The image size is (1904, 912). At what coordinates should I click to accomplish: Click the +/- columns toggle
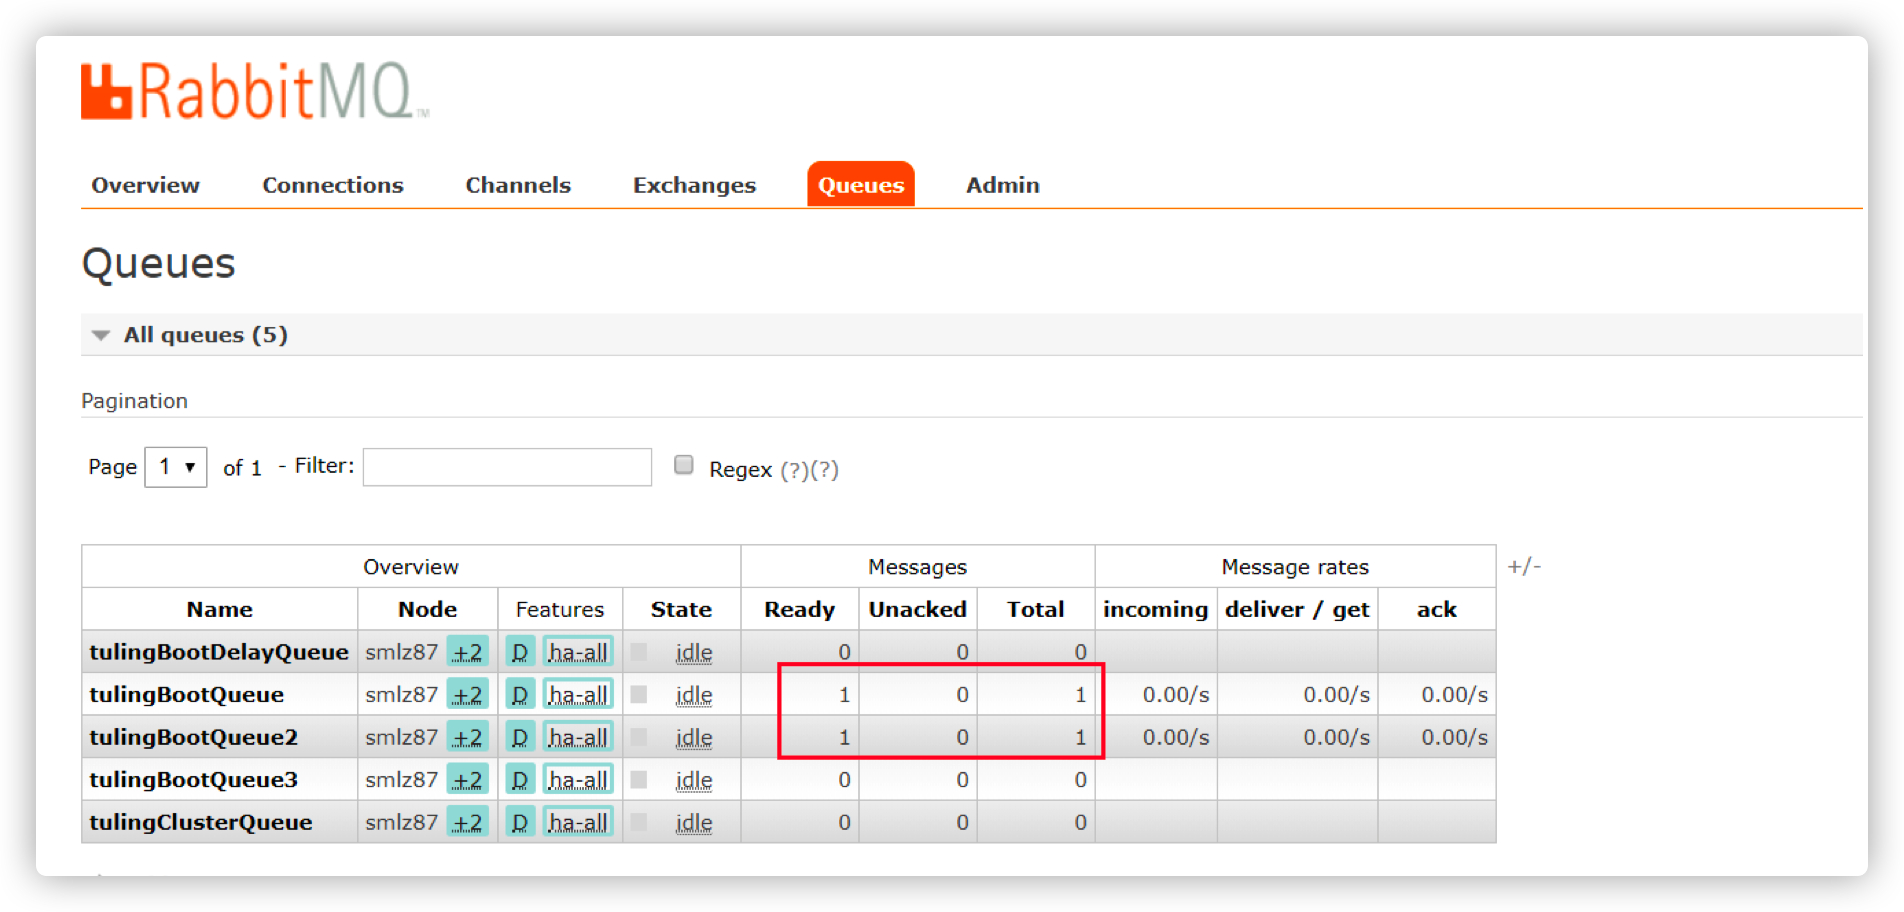[x=1524, y=567]
